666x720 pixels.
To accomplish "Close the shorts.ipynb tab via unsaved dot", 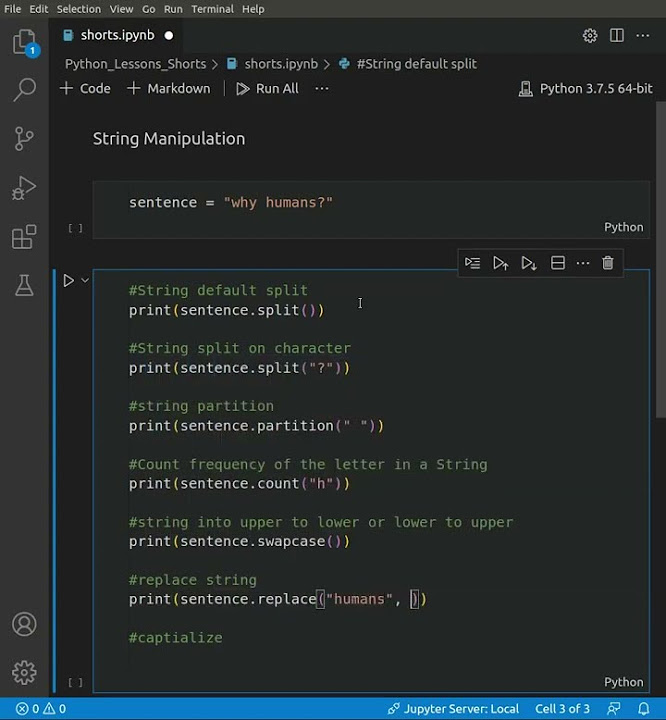I will (x=169, y=35).
